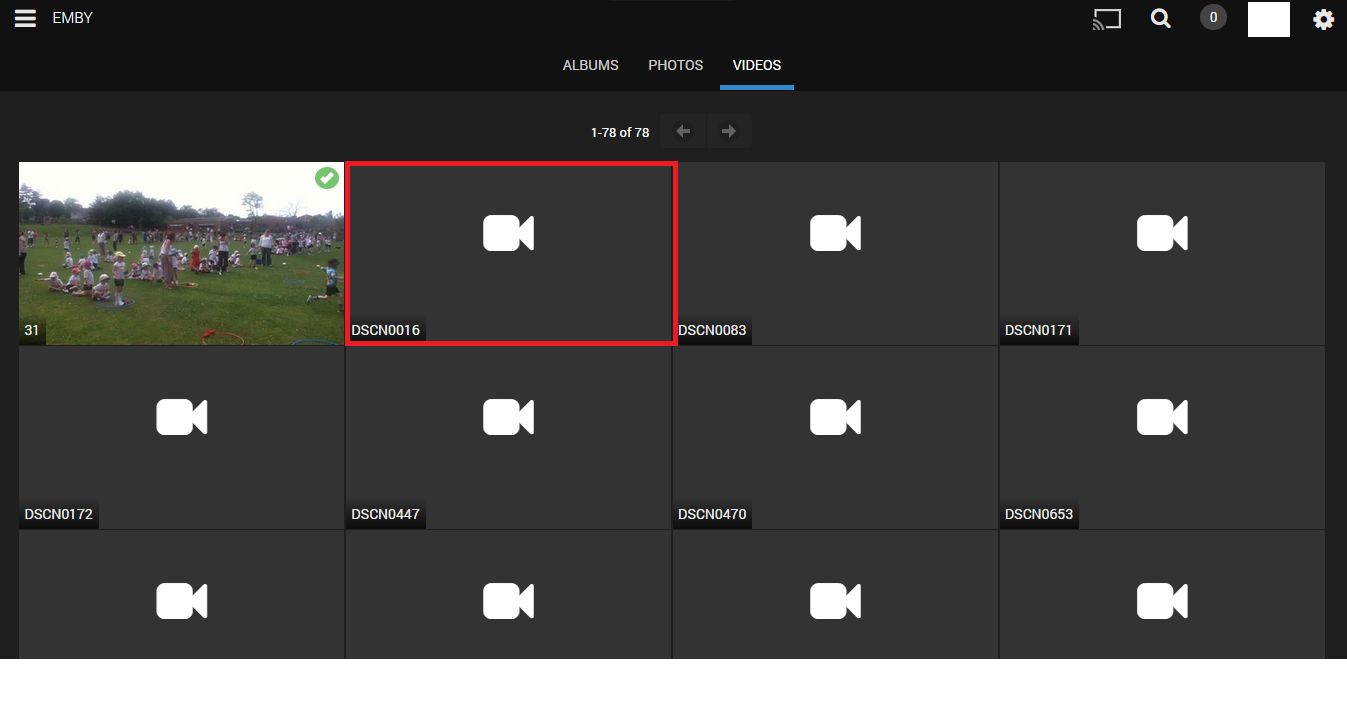
Task: Click the EMBY logo text
Action: click(72, 17)
